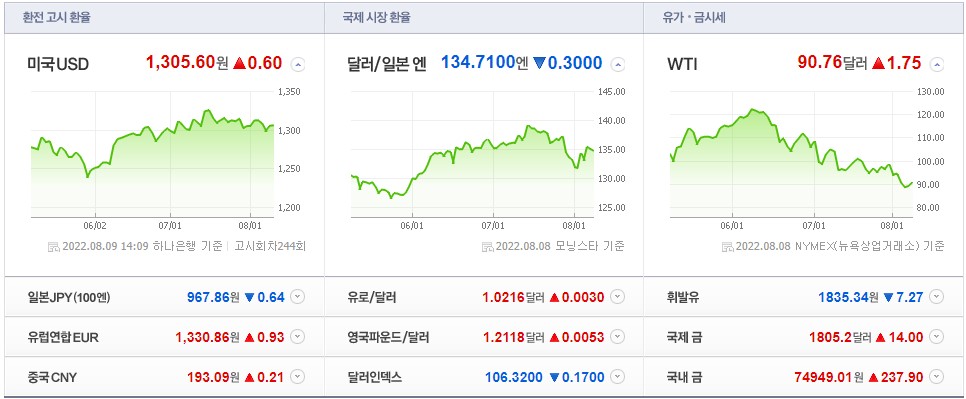Expand the 국제 금 row
The image size is (966, 399).
[x=937, y=337]
